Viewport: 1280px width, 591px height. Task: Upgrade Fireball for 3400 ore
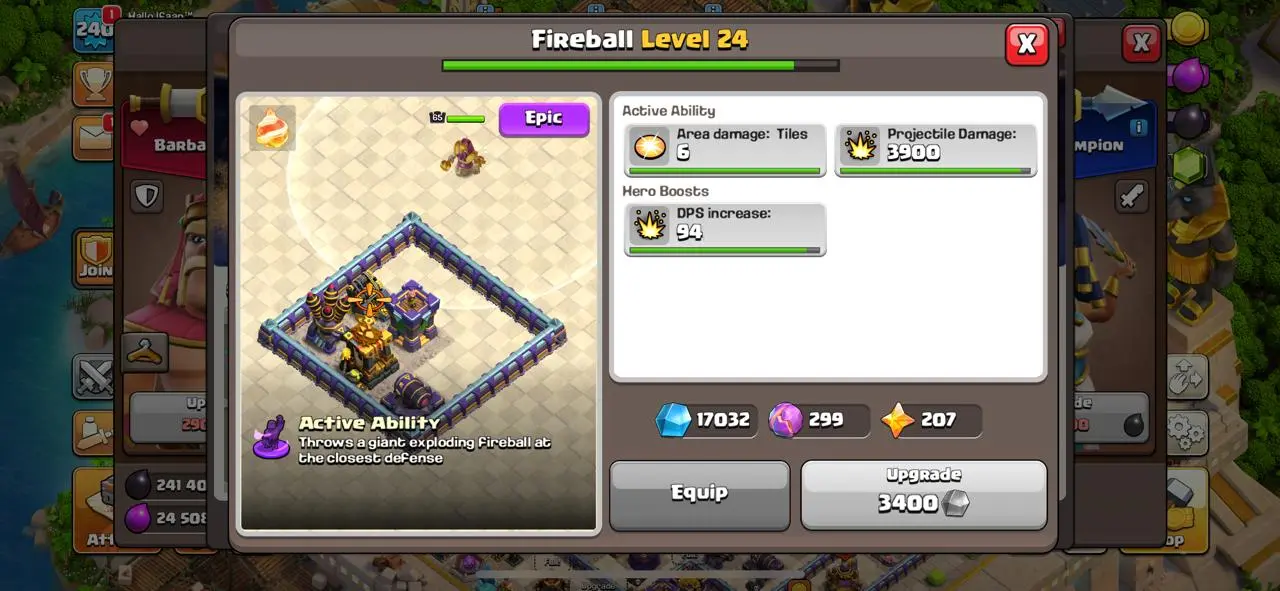point(924,494)
